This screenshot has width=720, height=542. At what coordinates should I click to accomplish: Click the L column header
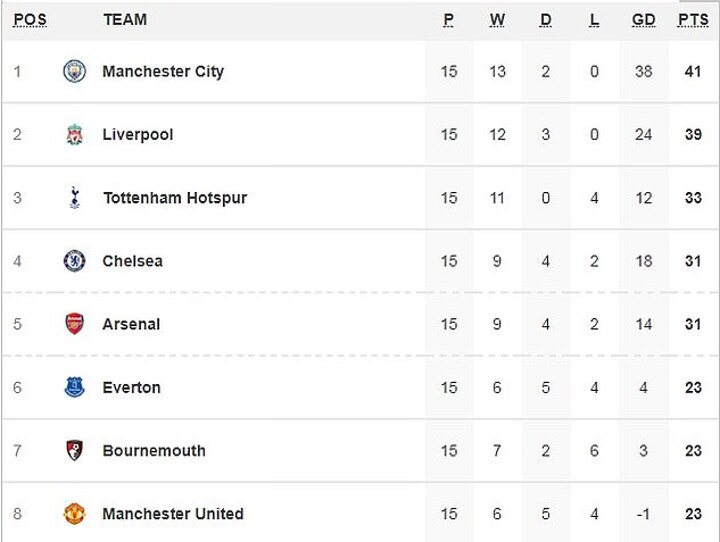pyautogui.click(x=594, y=20)
